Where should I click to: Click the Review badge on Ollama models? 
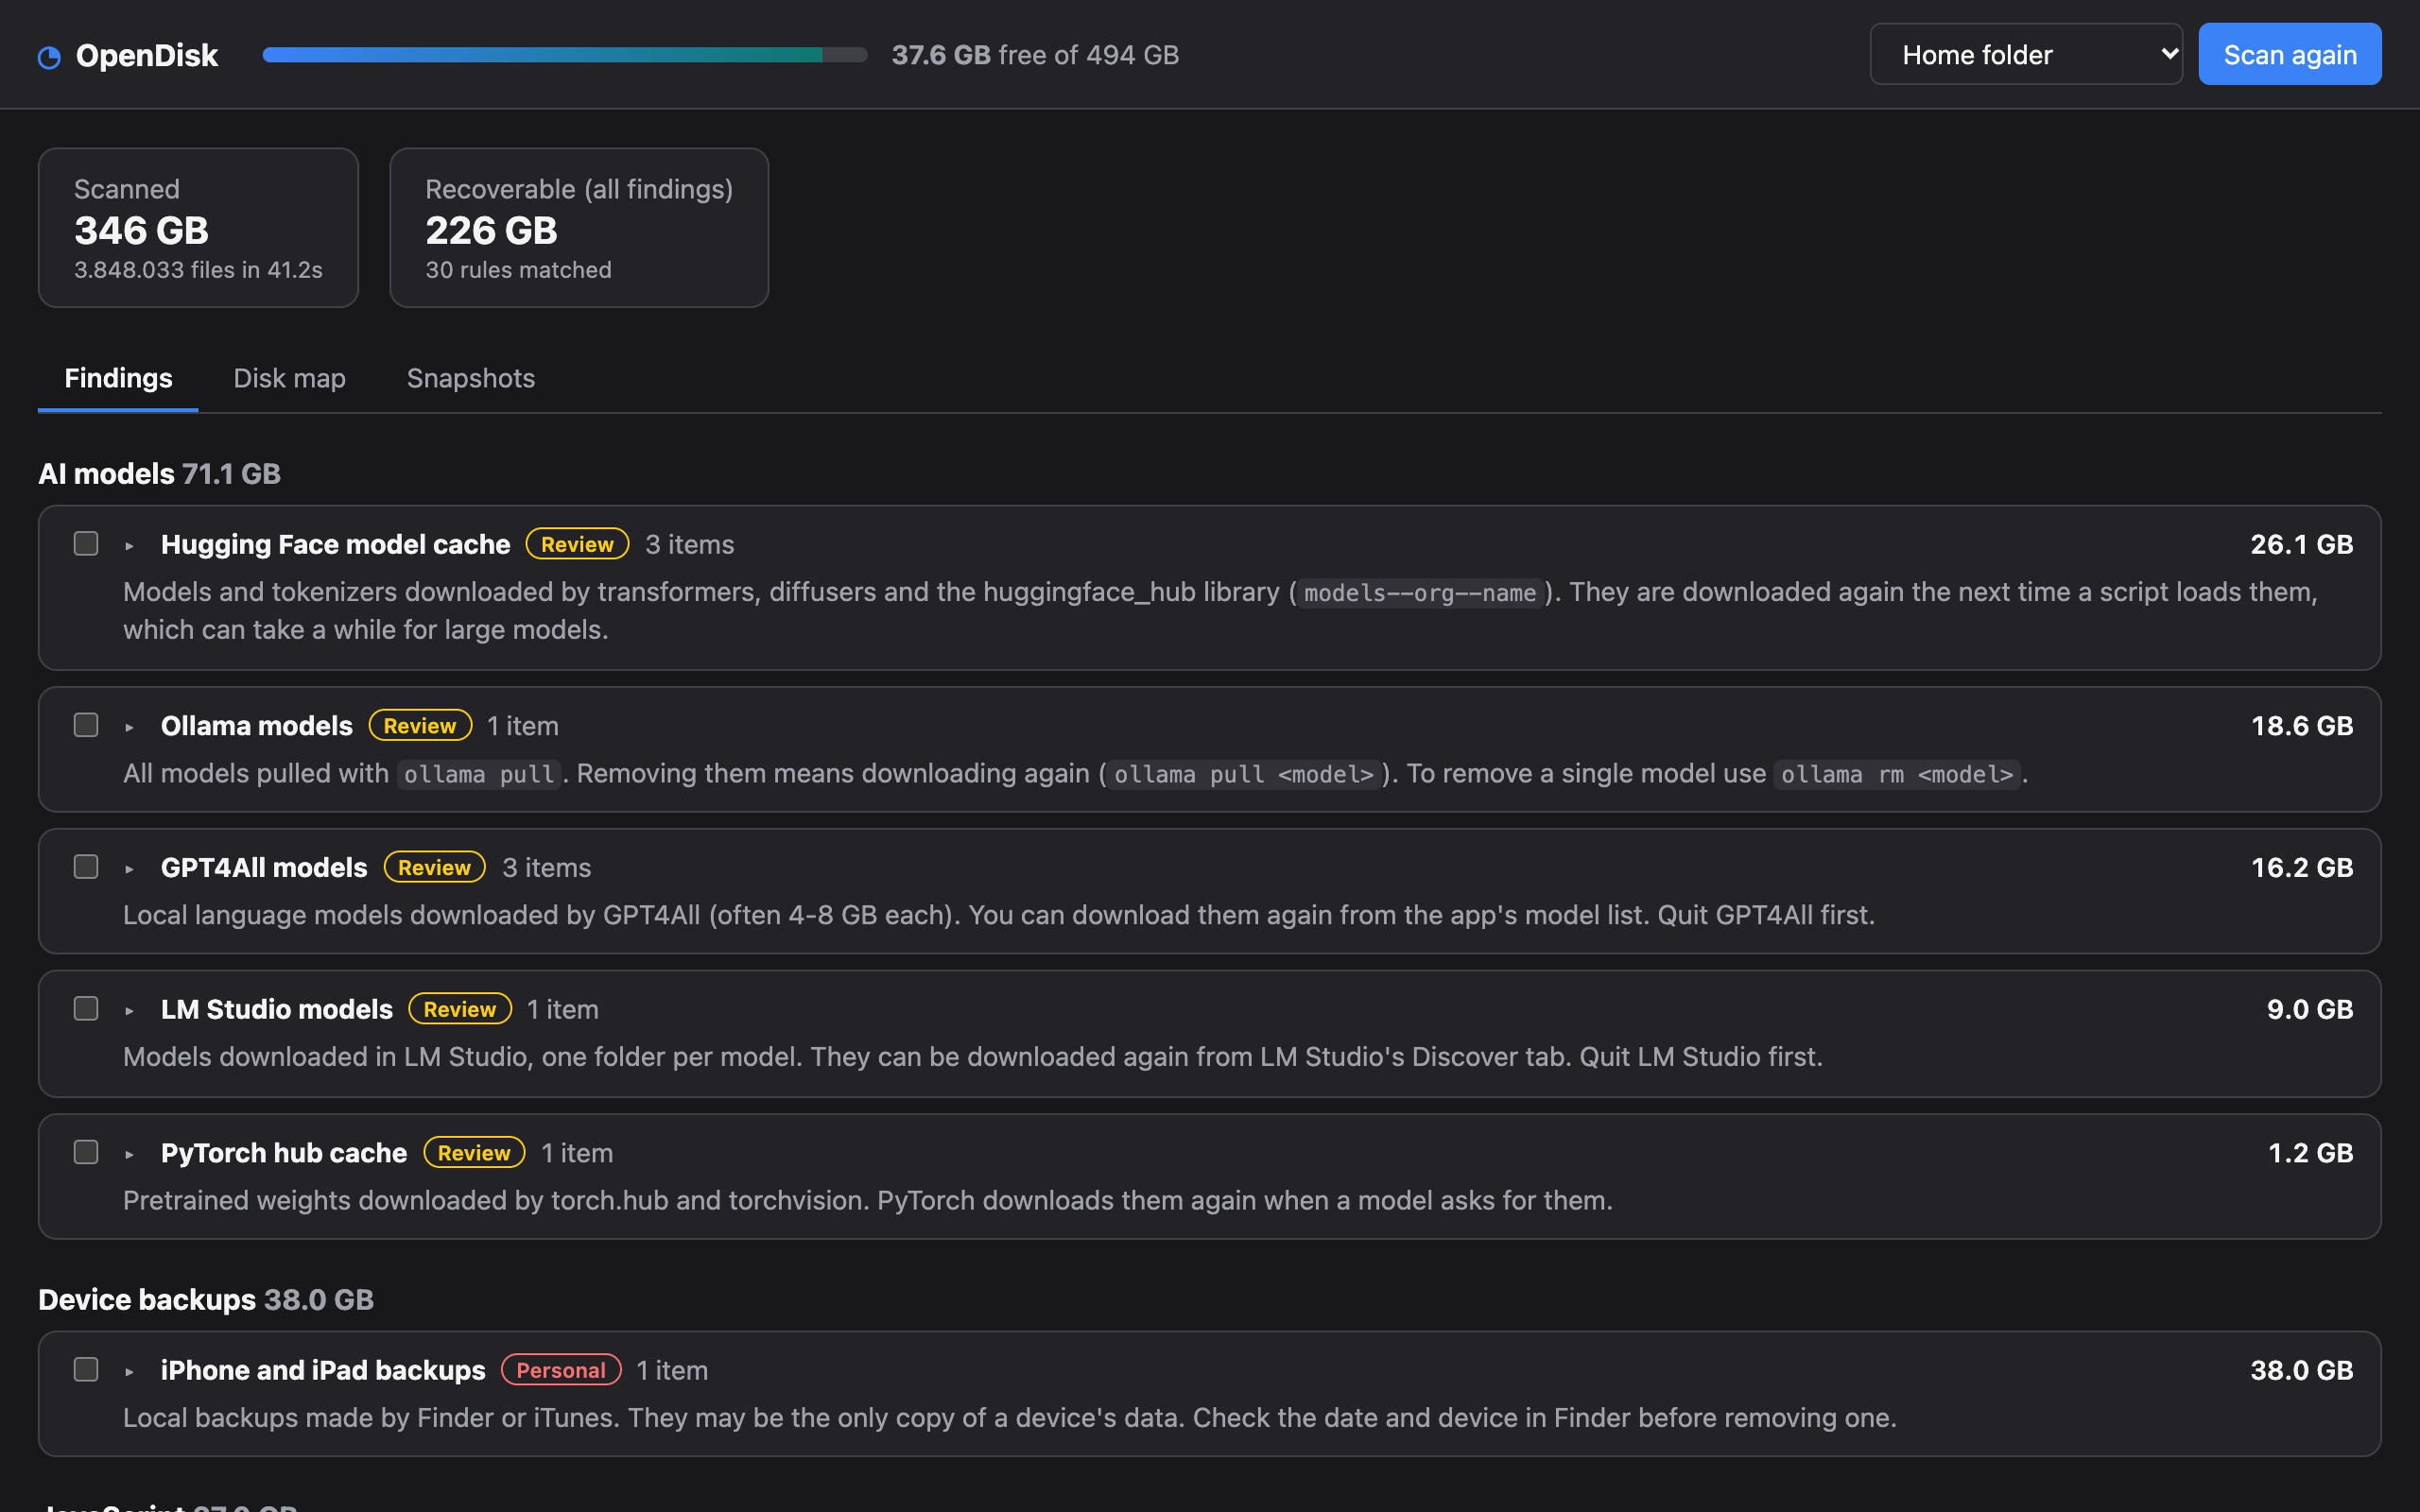pos(420,726)
